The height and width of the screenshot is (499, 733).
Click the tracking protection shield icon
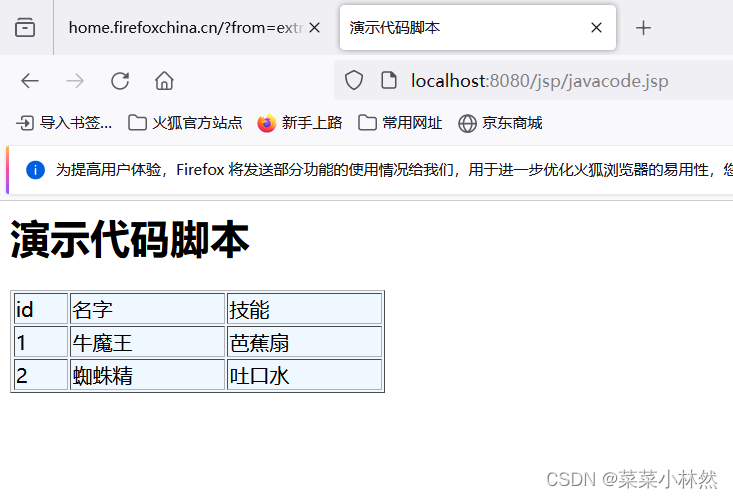coord(354,80)
